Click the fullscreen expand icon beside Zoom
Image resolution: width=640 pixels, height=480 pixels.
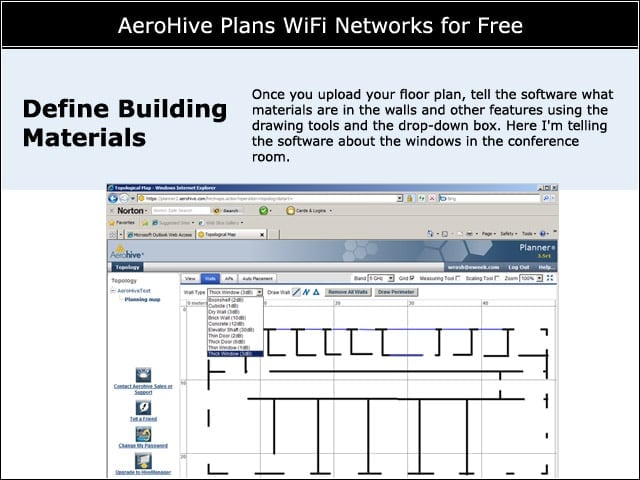coord(550,278)
